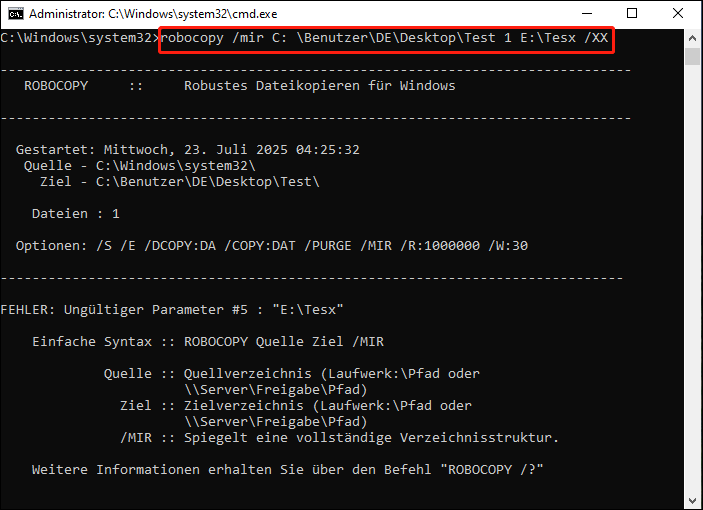The image size is (703, 510).
Task: Click the C:\Windows\system32> prompt text
Action: pyautogui.click(x=80, y=38)
